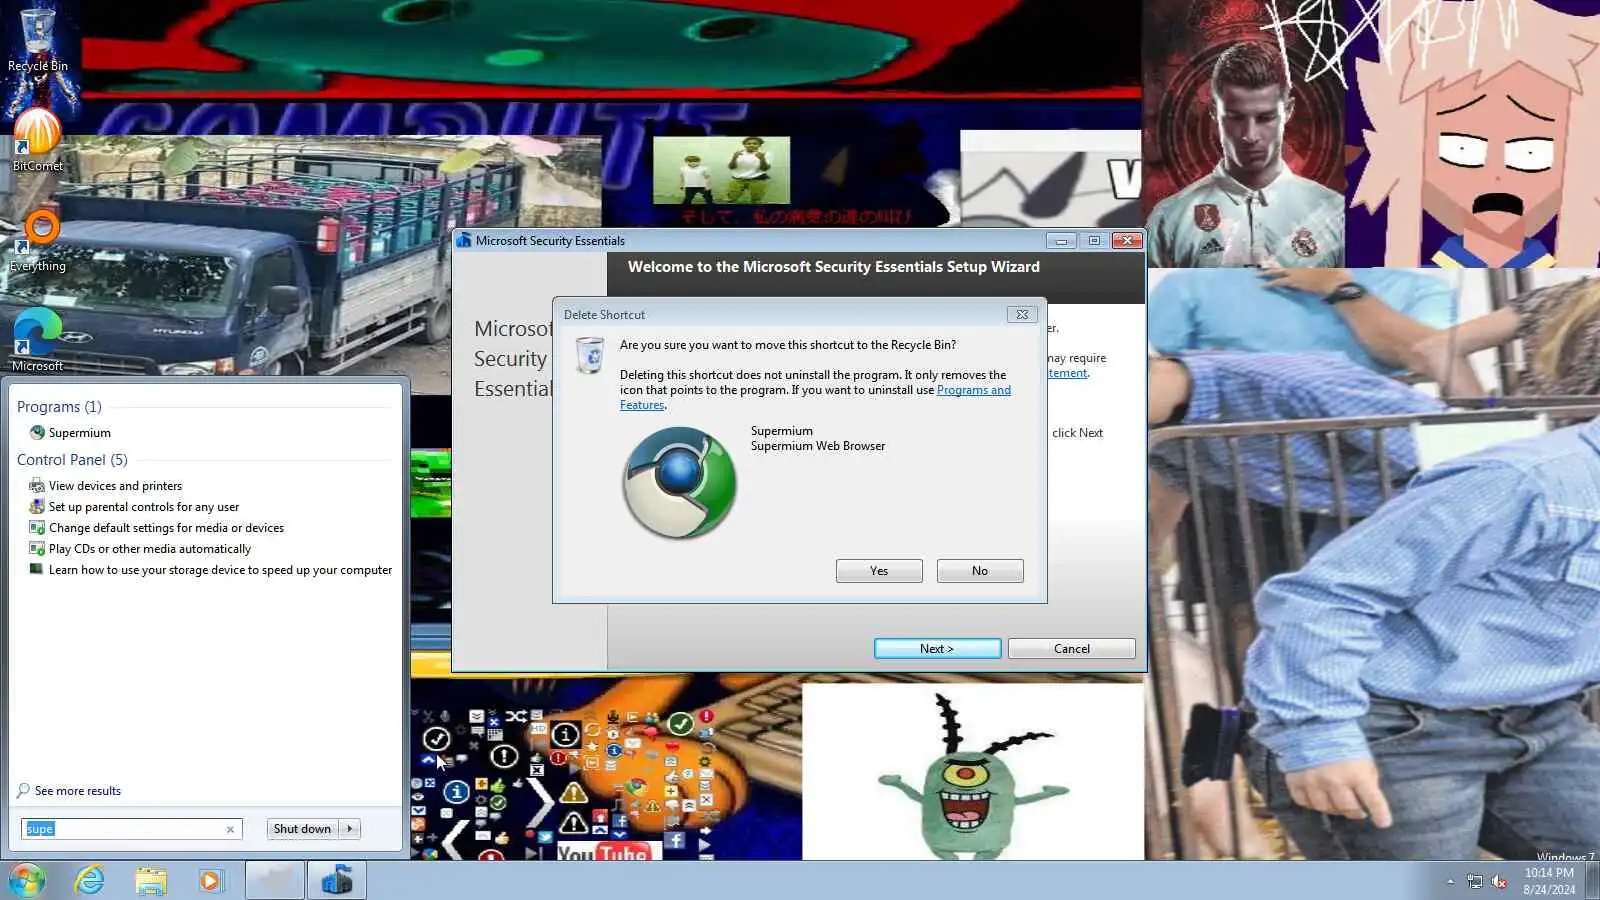The image size is (1600, 900).
Task: Select the Security Essentials setup taskbar button
Action: coord(336,881)
